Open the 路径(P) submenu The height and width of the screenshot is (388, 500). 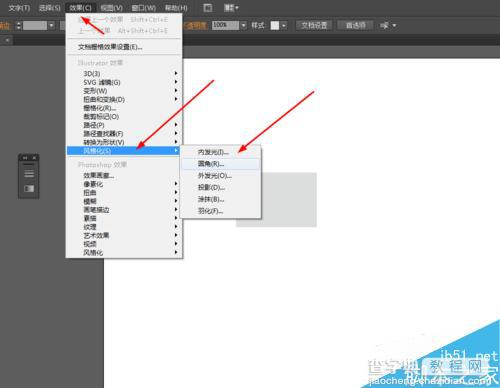point(124,125)
